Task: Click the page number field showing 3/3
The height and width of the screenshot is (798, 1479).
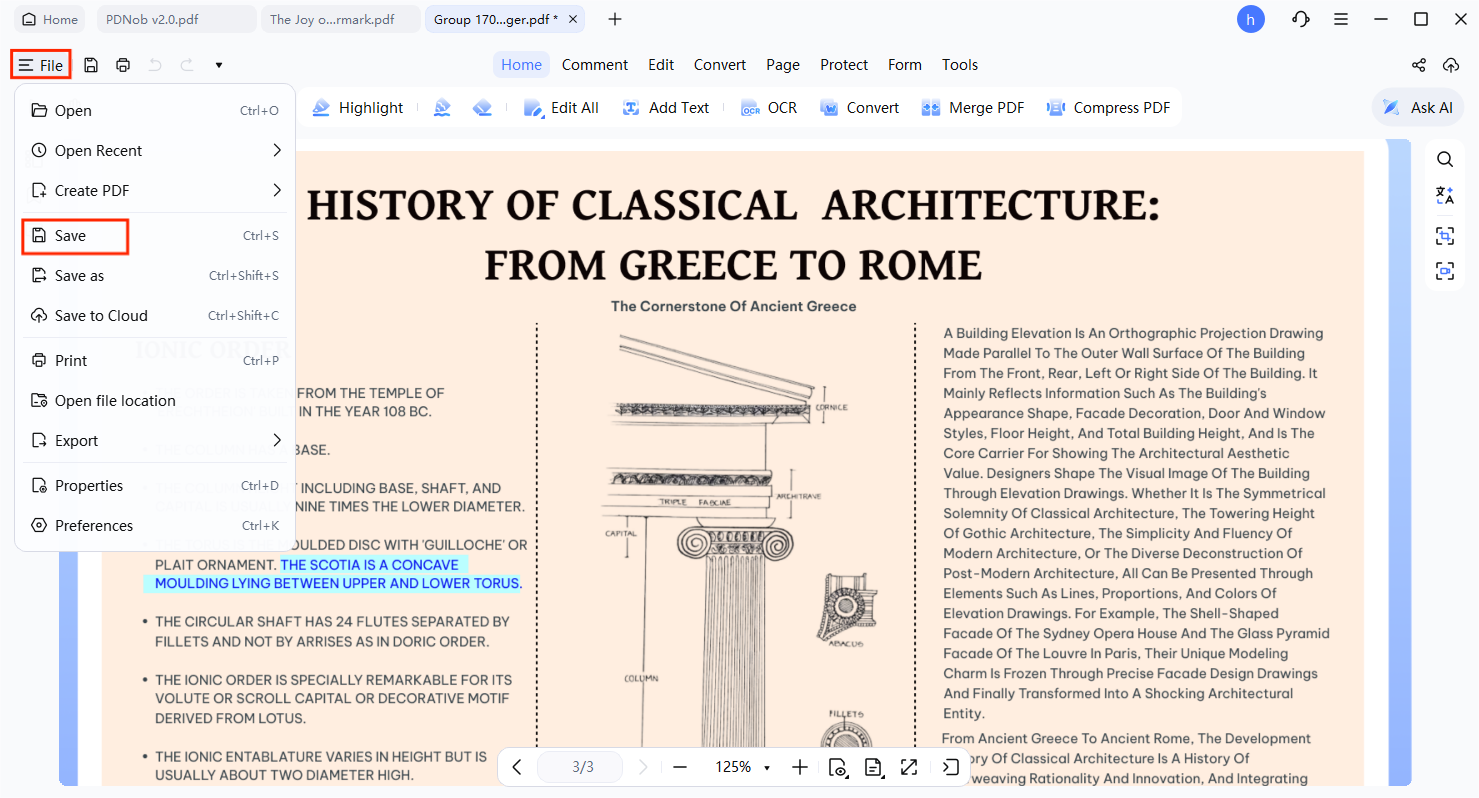Action: pyautogui.click(x=580, y=767)
